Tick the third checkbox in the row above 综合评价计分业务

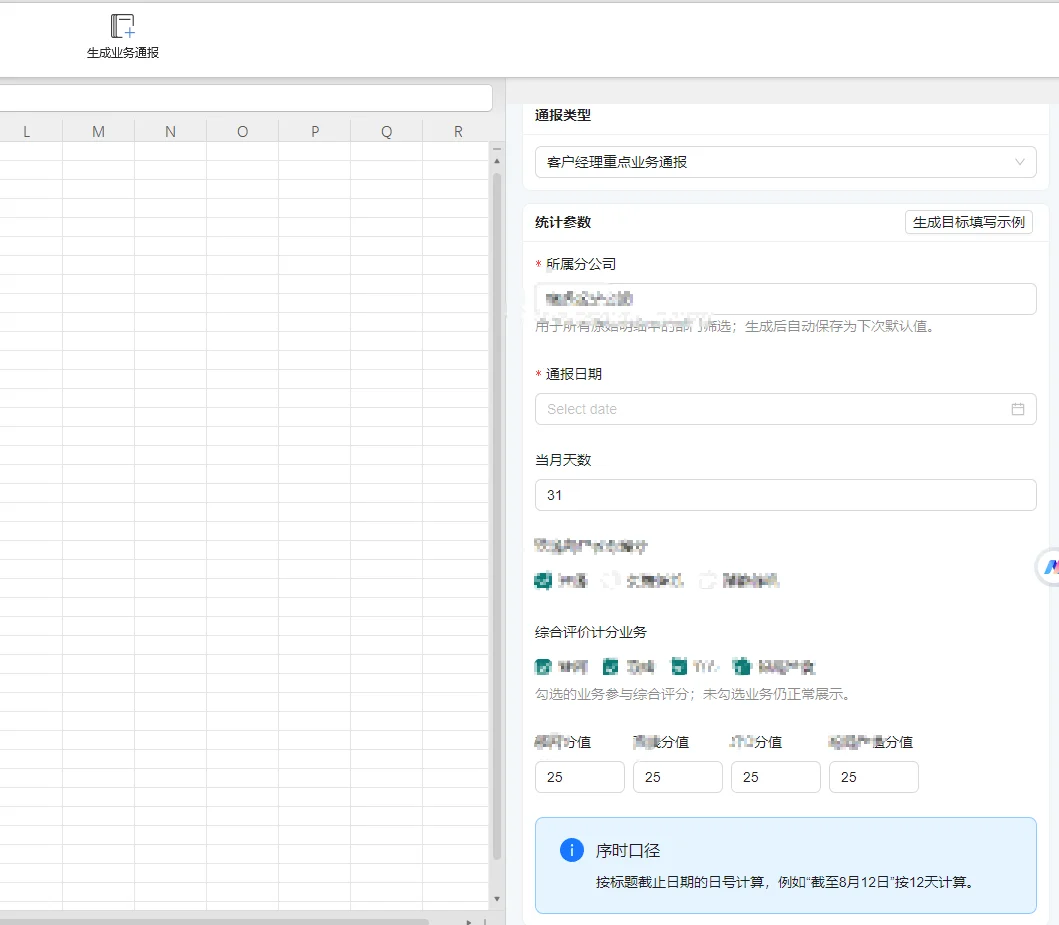[707, 581]
